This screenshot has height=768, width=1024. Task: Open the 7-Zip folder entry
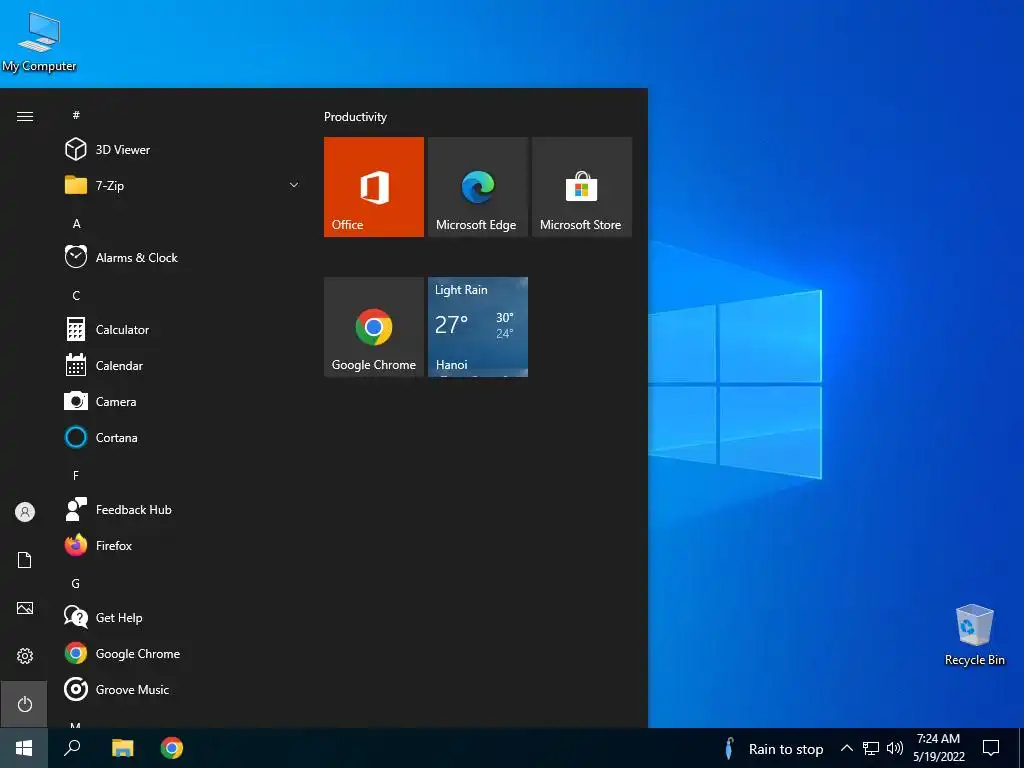click(x=183, y=185)
